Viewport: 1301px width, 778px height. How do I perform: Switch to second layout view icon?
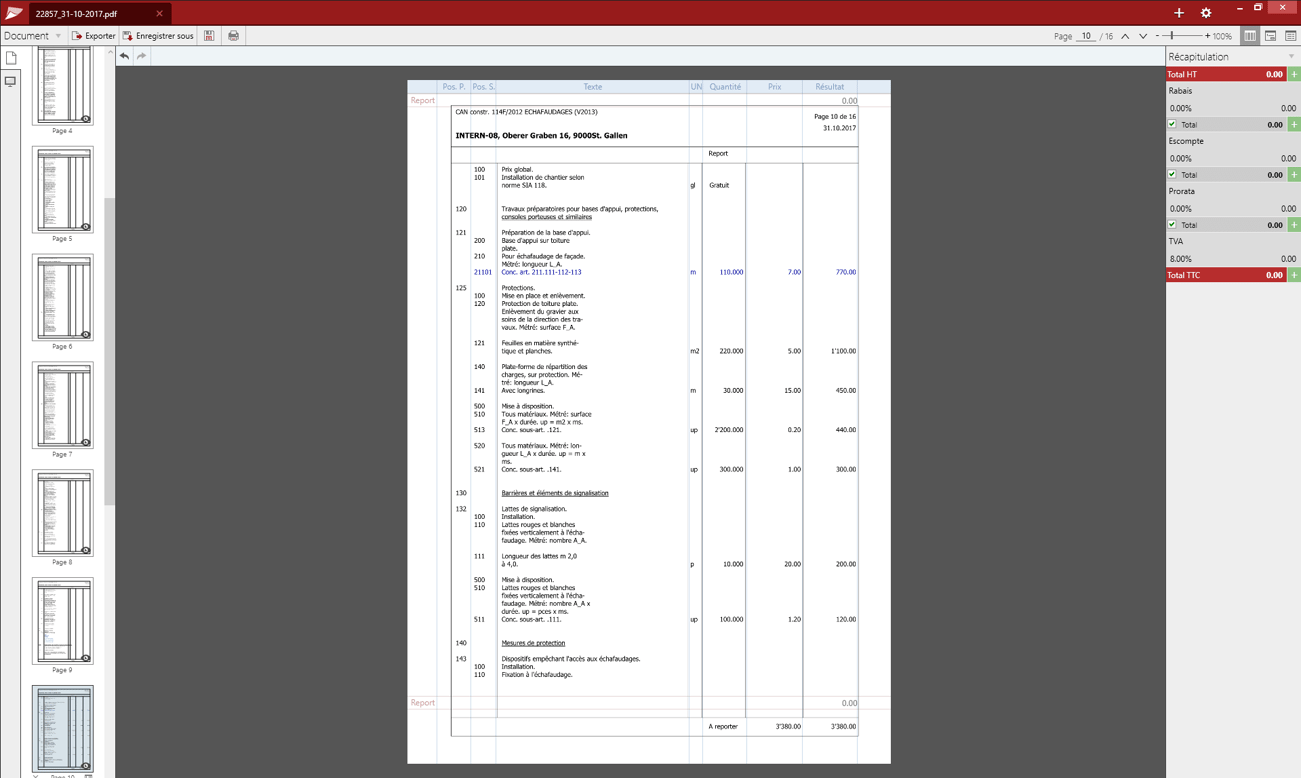pyautogui.click(x=1271, y=36)
